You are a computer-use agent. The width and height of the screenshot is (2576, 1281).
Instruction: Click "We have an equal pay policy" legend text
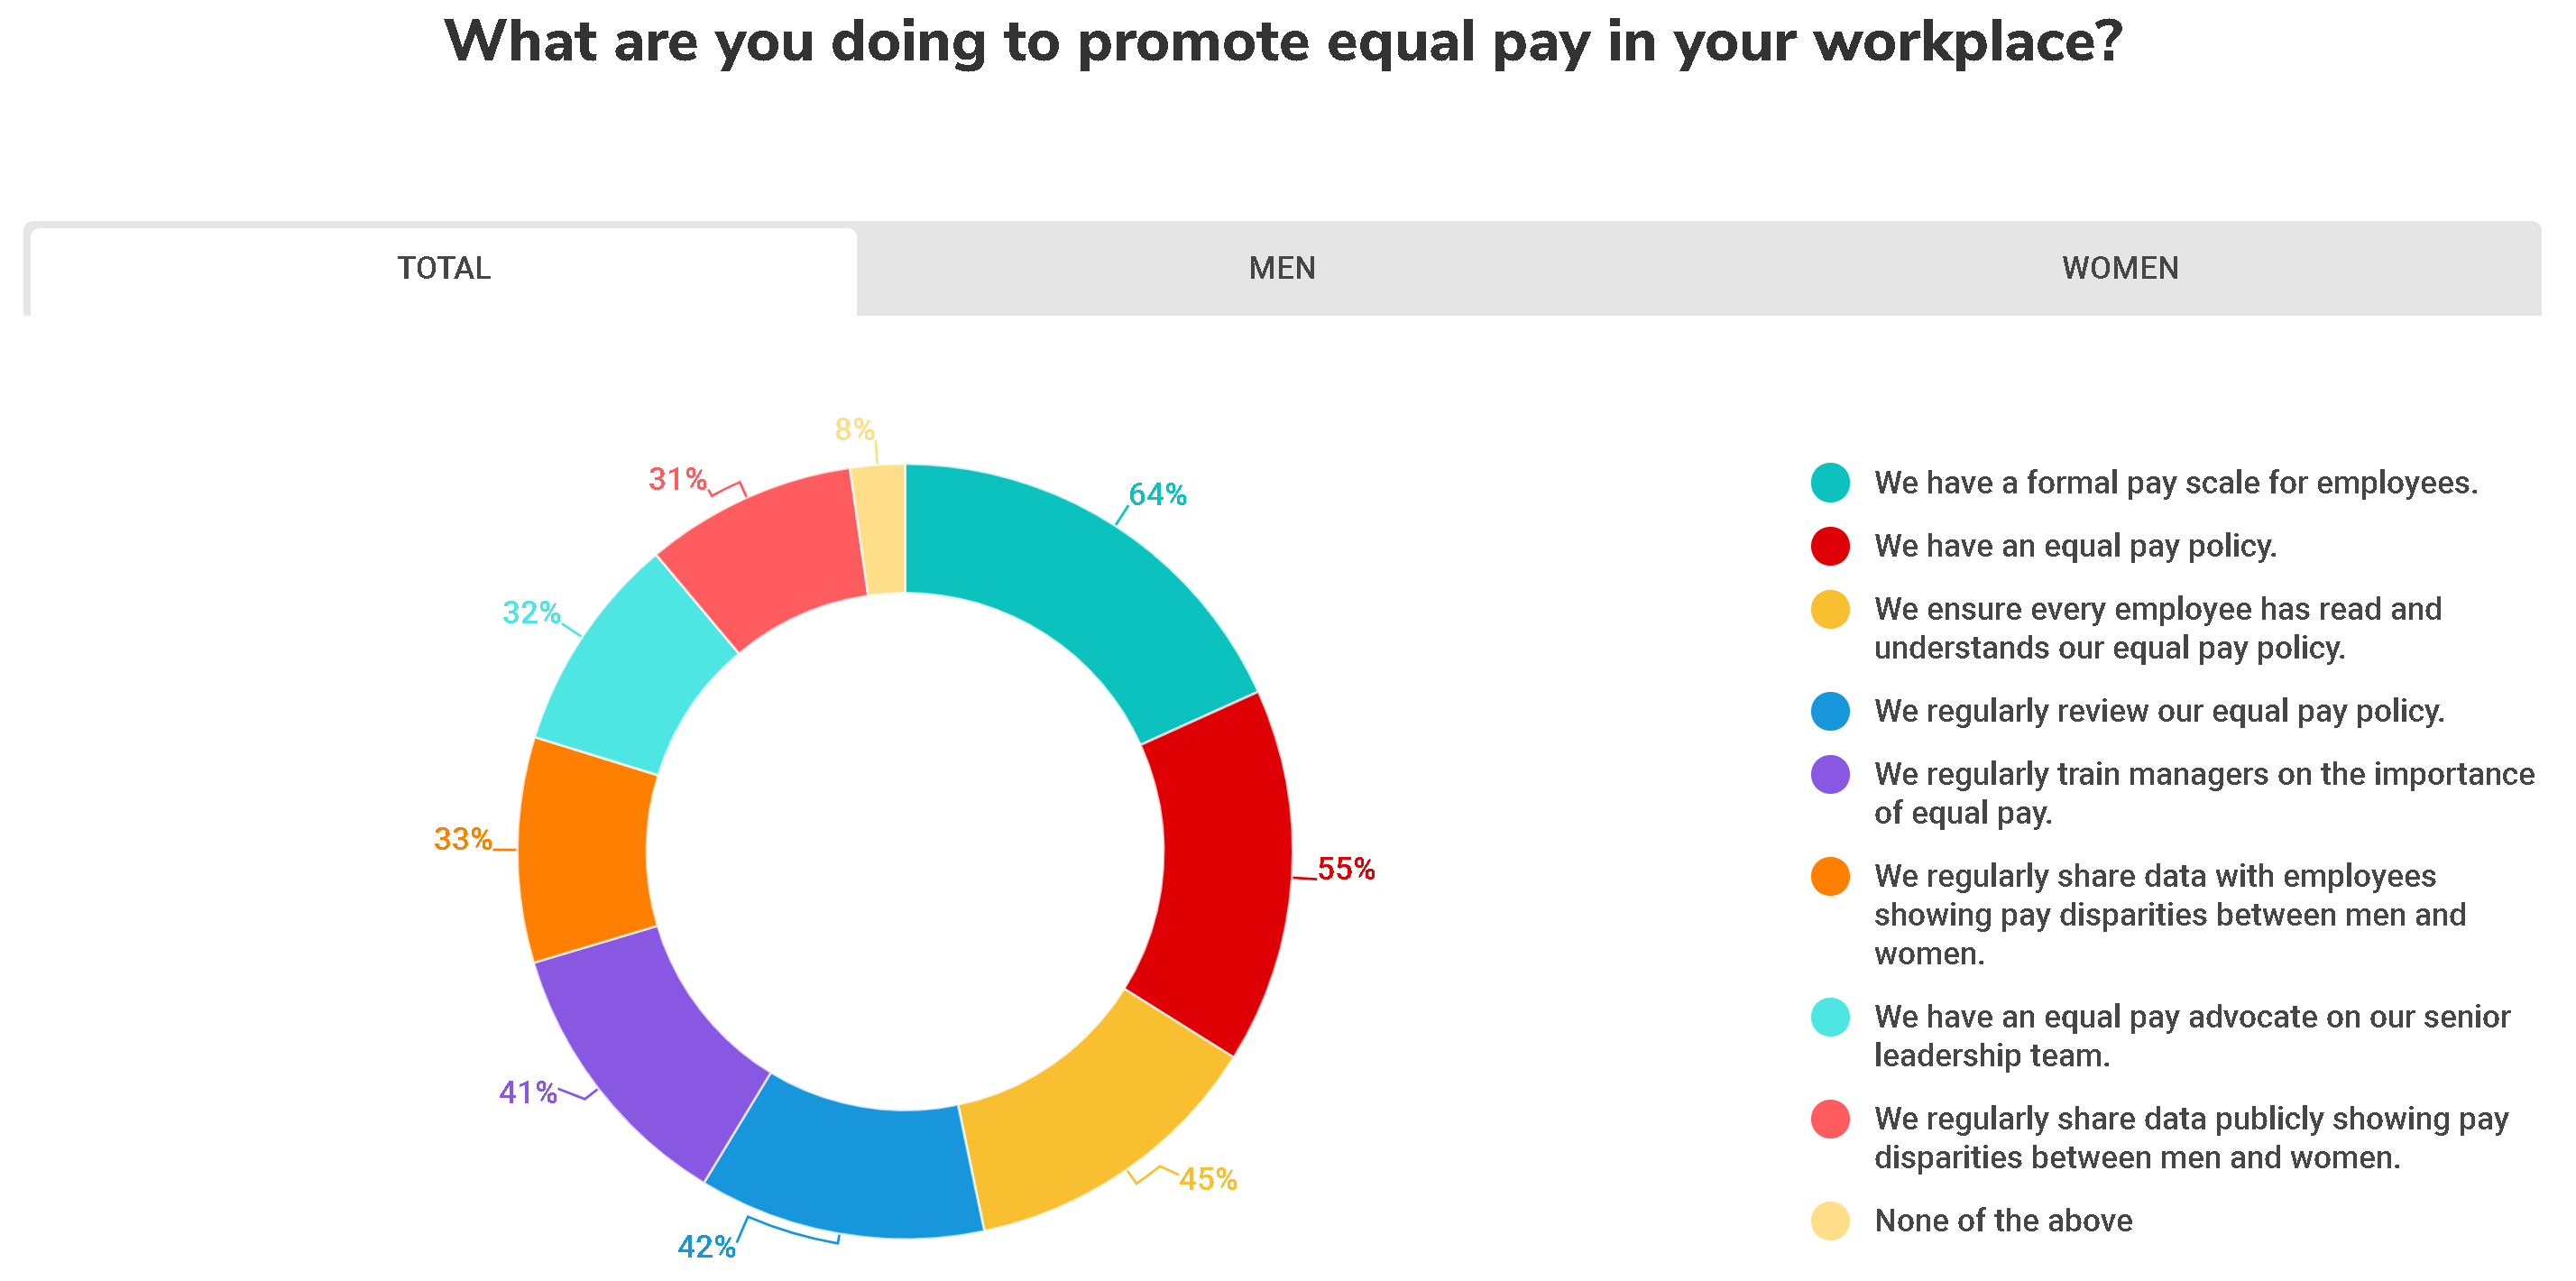2075,546
